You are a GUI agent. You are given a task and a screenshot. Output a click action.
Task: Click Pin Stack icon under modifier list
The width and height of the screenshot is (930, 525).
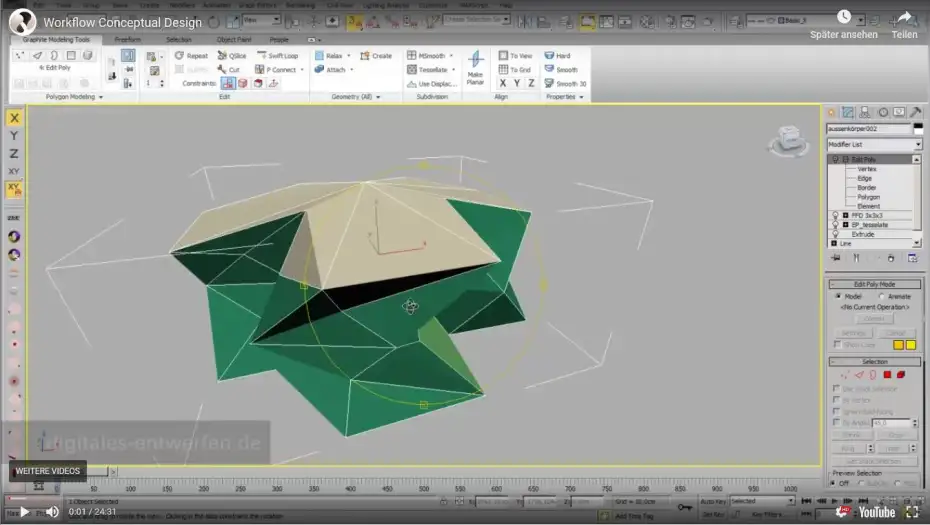[836, 258]
